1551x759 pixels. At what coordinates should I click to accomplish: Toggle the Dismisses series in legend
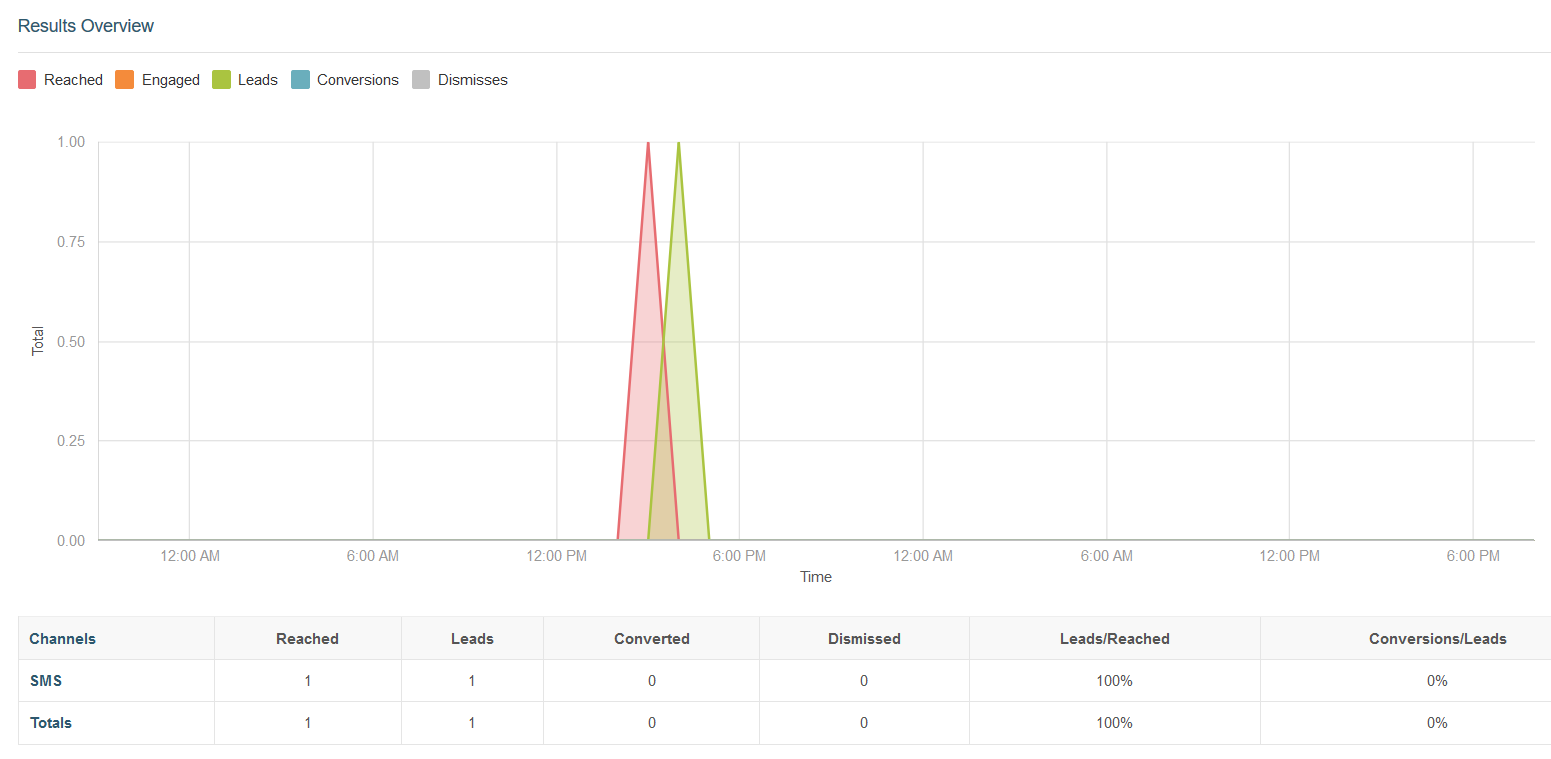[460, 80]
